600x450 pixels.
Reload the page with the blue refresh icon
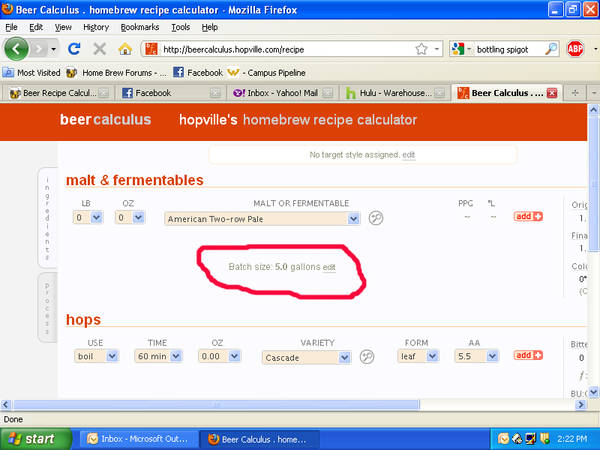(x=74, y=49)
